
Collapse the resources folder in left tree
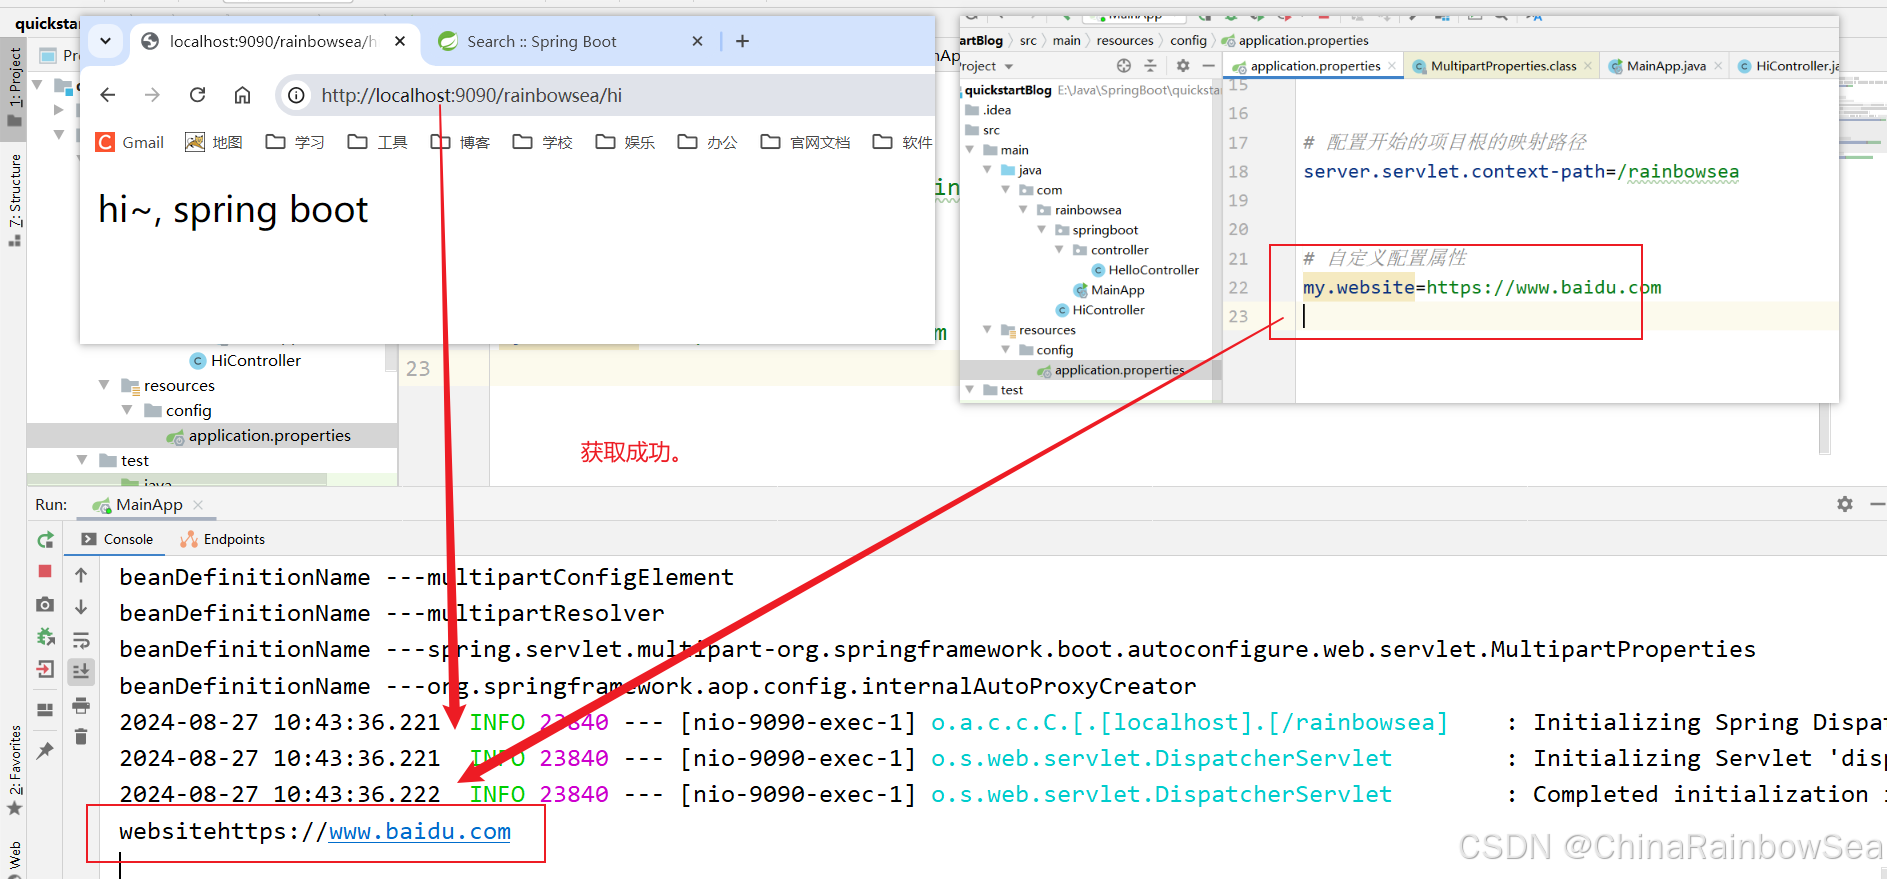pyautogui.click(x=104, y=385)
